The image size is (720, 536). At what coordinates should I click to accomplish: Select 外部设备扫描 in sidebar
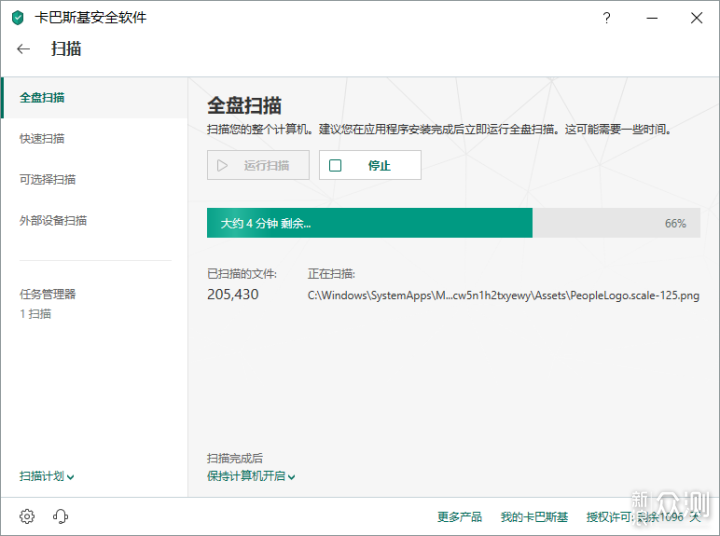click(53, 220)
